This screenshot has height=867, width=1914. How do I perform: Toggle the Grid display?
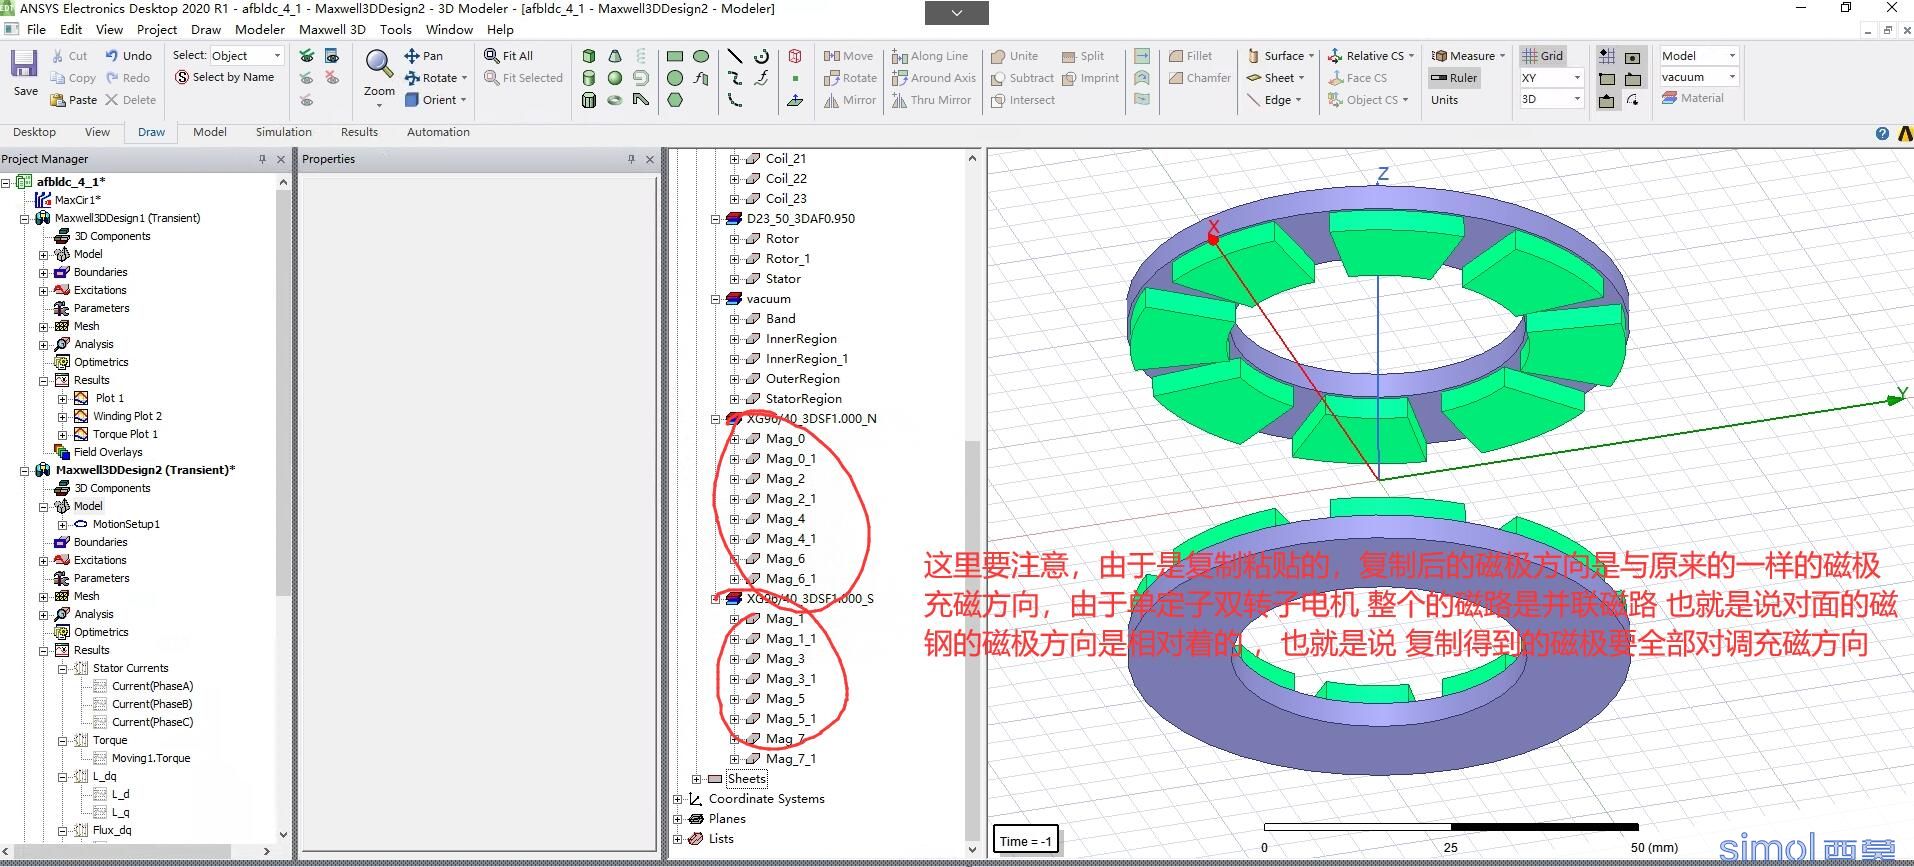[1542, 56]
